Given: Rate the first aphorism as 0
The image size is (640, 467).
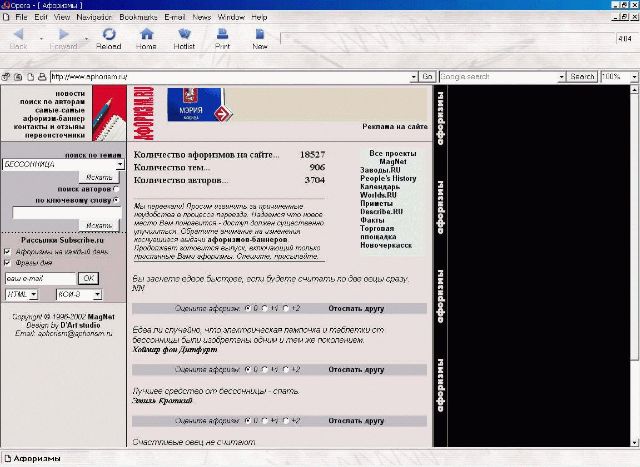Looking at the screenshot, I should pyautogui.click(x=248, y=309).
